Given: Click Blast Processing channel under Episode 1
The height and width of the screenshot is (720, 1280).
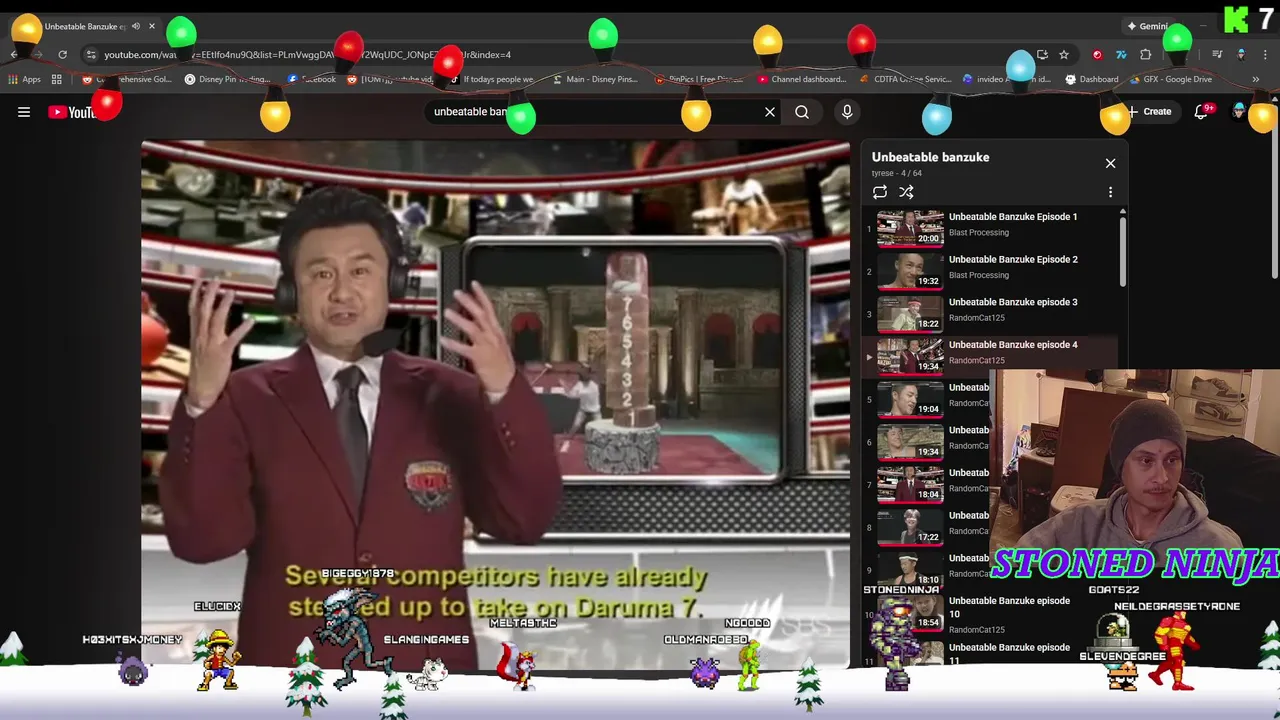Looking at the screenshot, I should [979, 232].
